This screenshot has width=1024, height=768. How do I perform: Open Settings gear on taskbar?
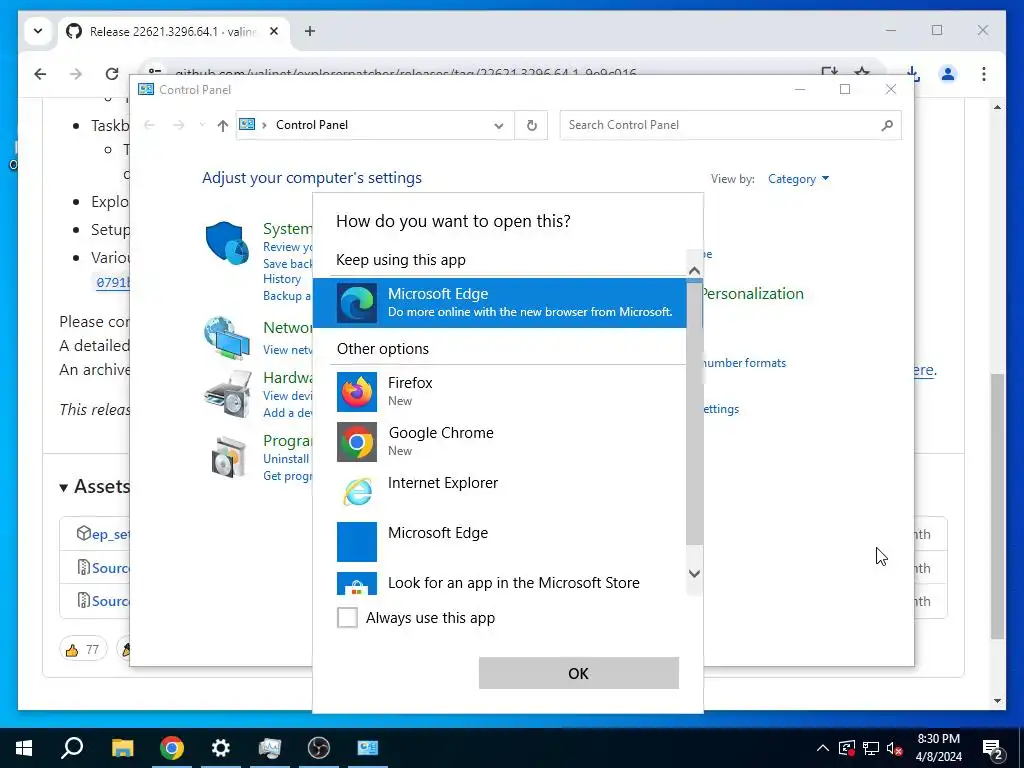(x=221, y=748)
